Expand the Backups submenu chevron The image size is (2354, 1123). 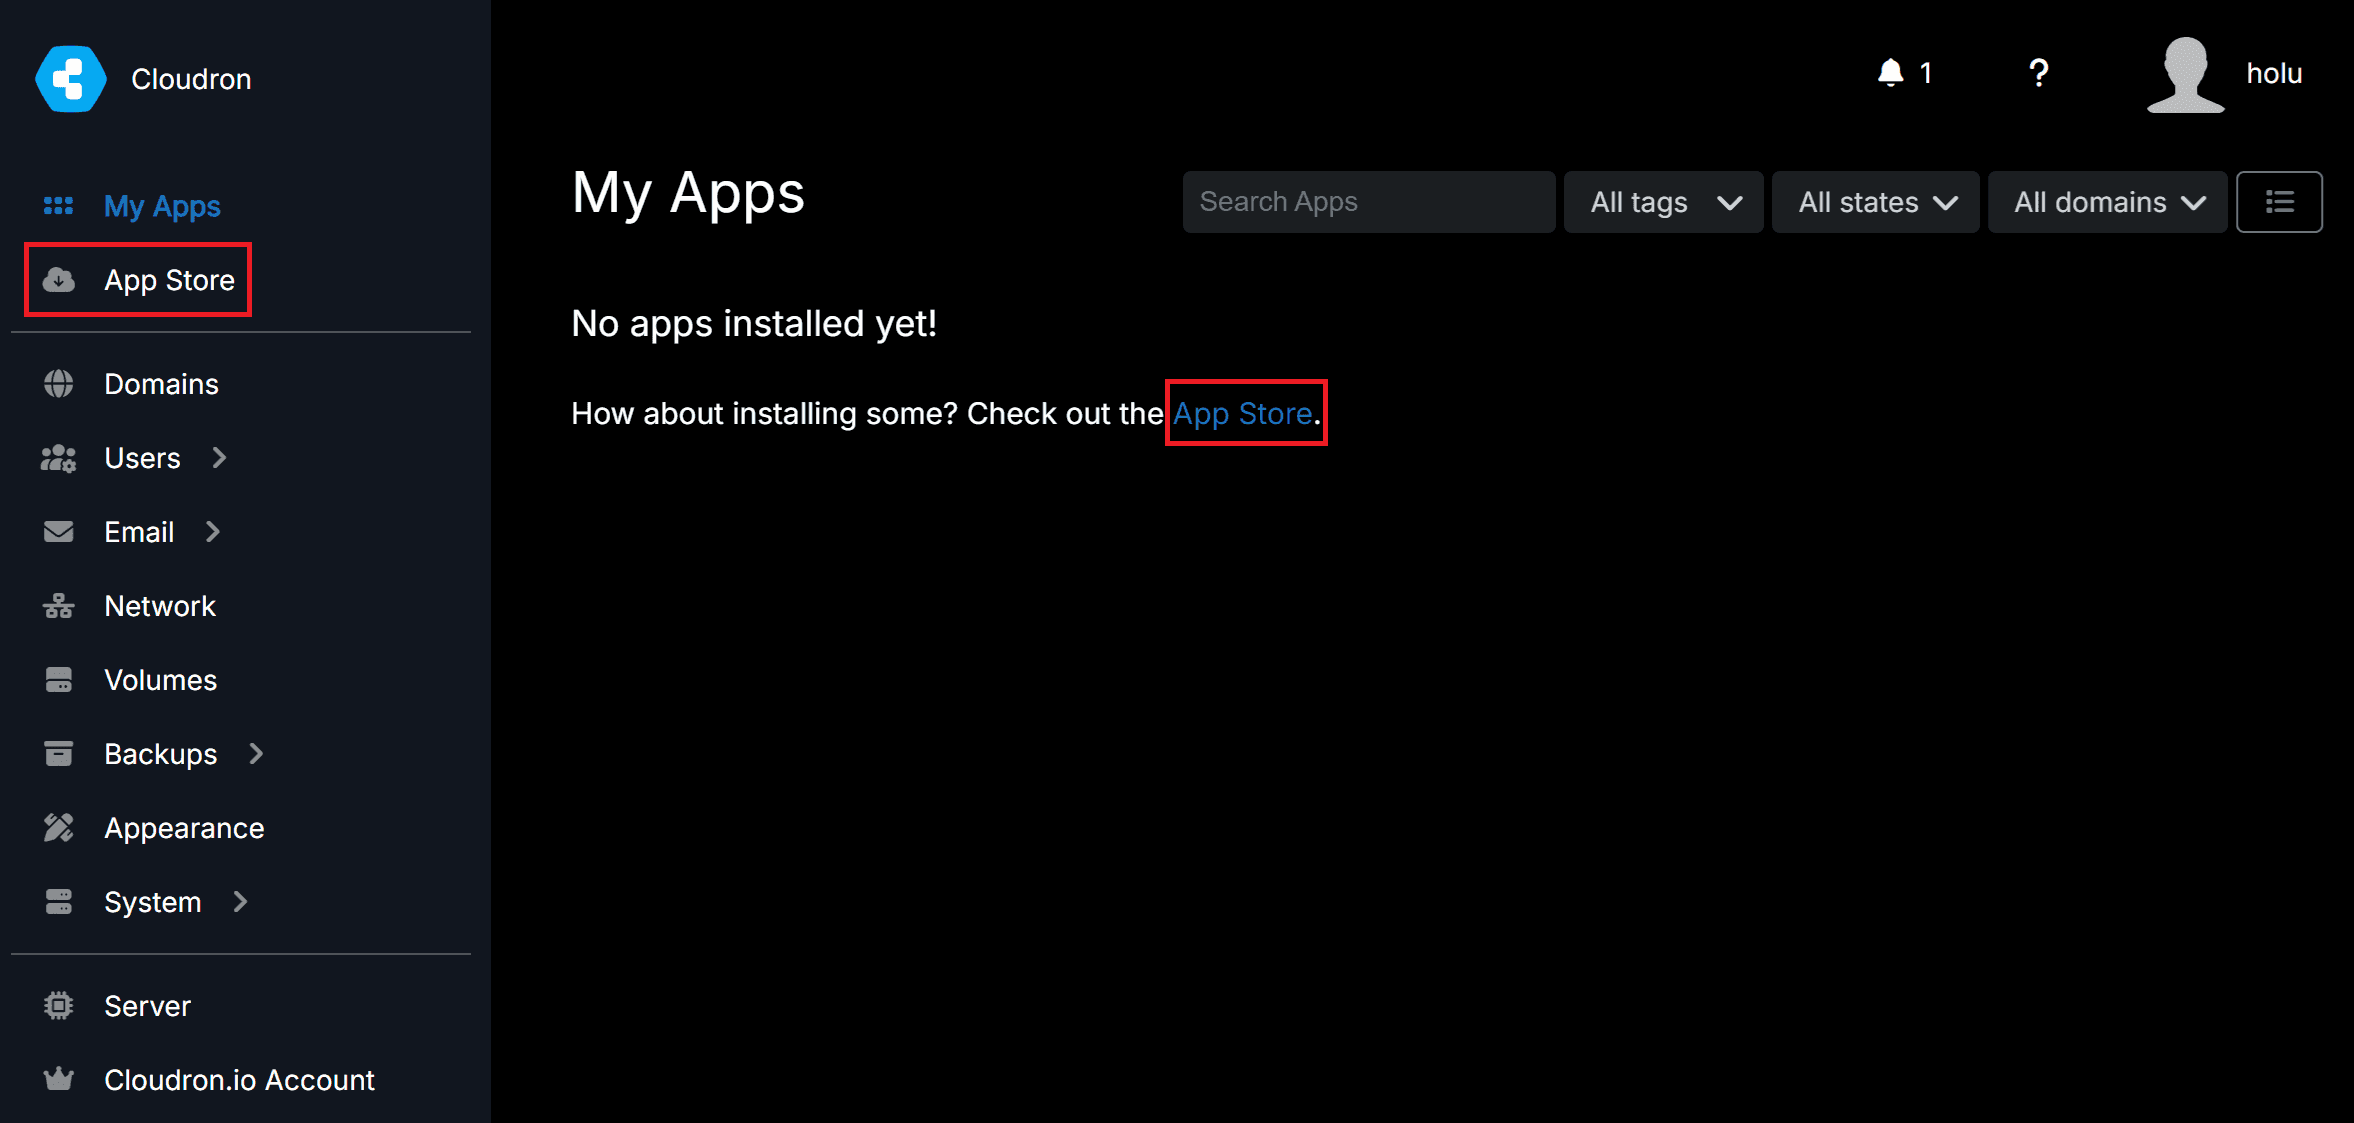256,754
